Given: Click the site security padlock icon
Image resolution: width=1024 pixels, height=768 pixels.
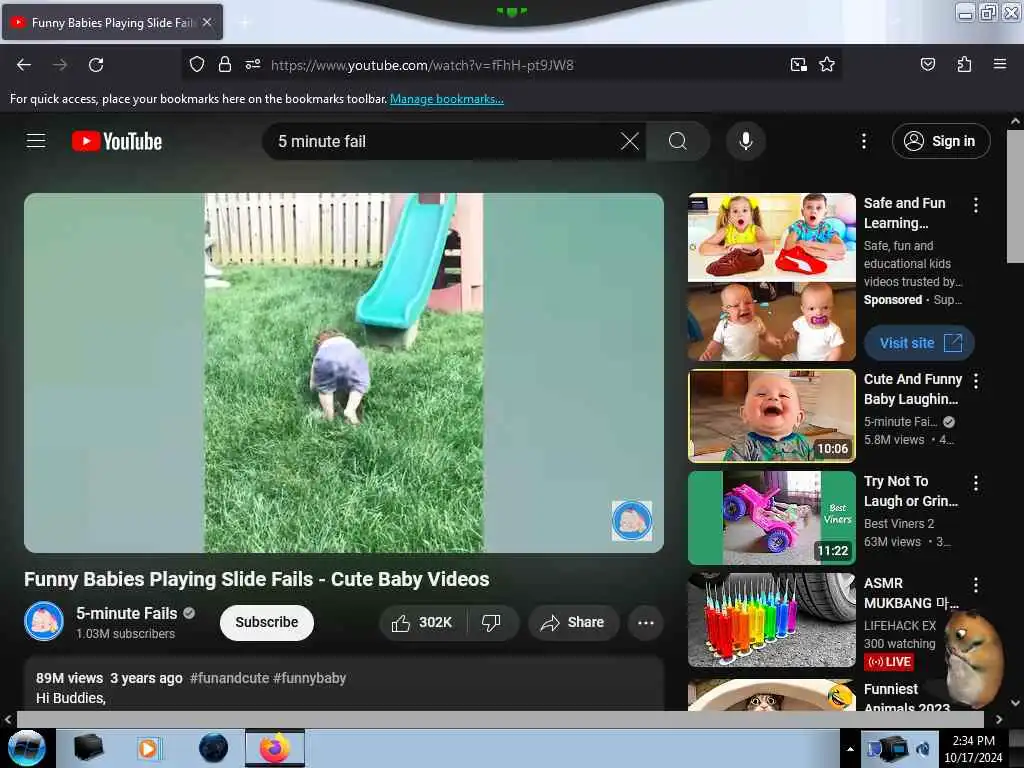Looking at the screenshot, I should tap(225, 65).
